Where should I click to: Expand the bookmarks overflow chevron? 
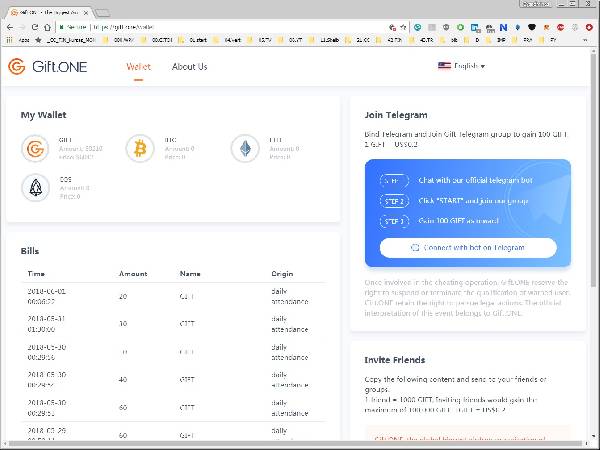[585, 40]
